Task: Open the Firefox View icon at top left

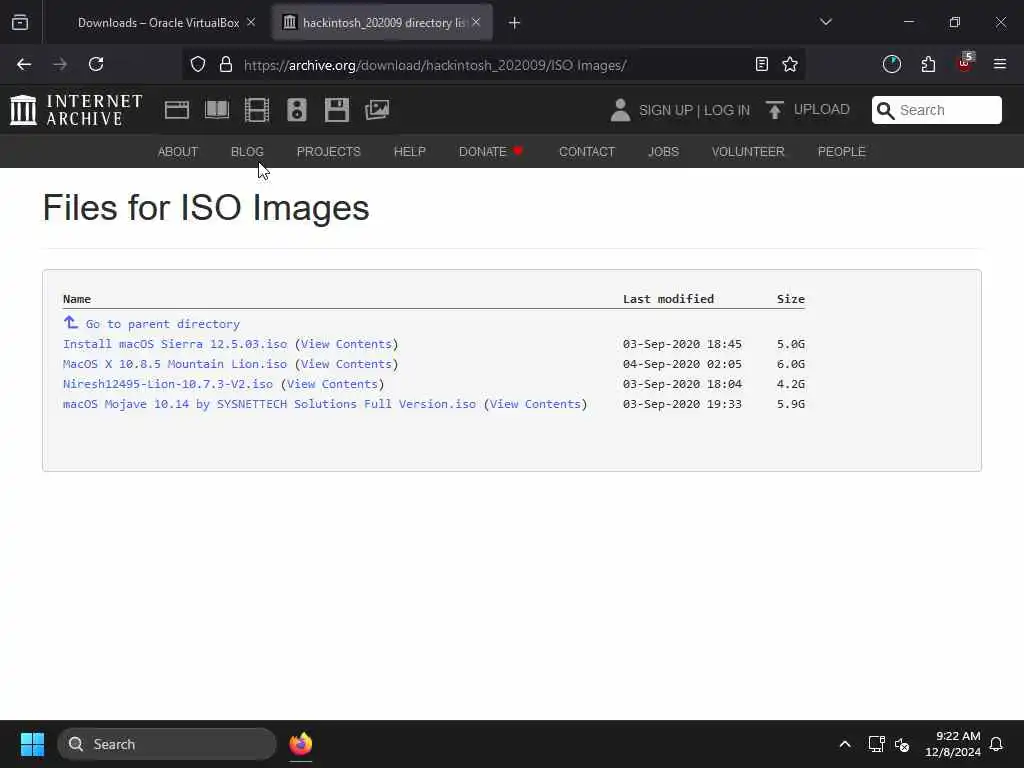Action: click(20, 22)
